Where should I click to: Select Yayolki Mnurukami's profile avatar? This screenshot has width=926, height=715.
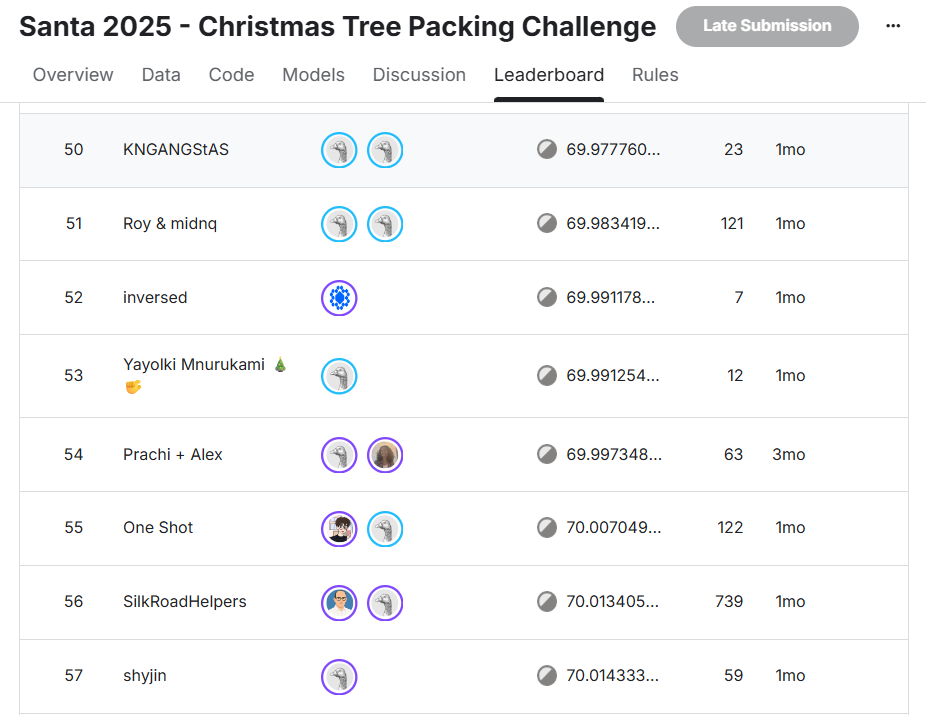pyautogui.click(x=339, y=376)
